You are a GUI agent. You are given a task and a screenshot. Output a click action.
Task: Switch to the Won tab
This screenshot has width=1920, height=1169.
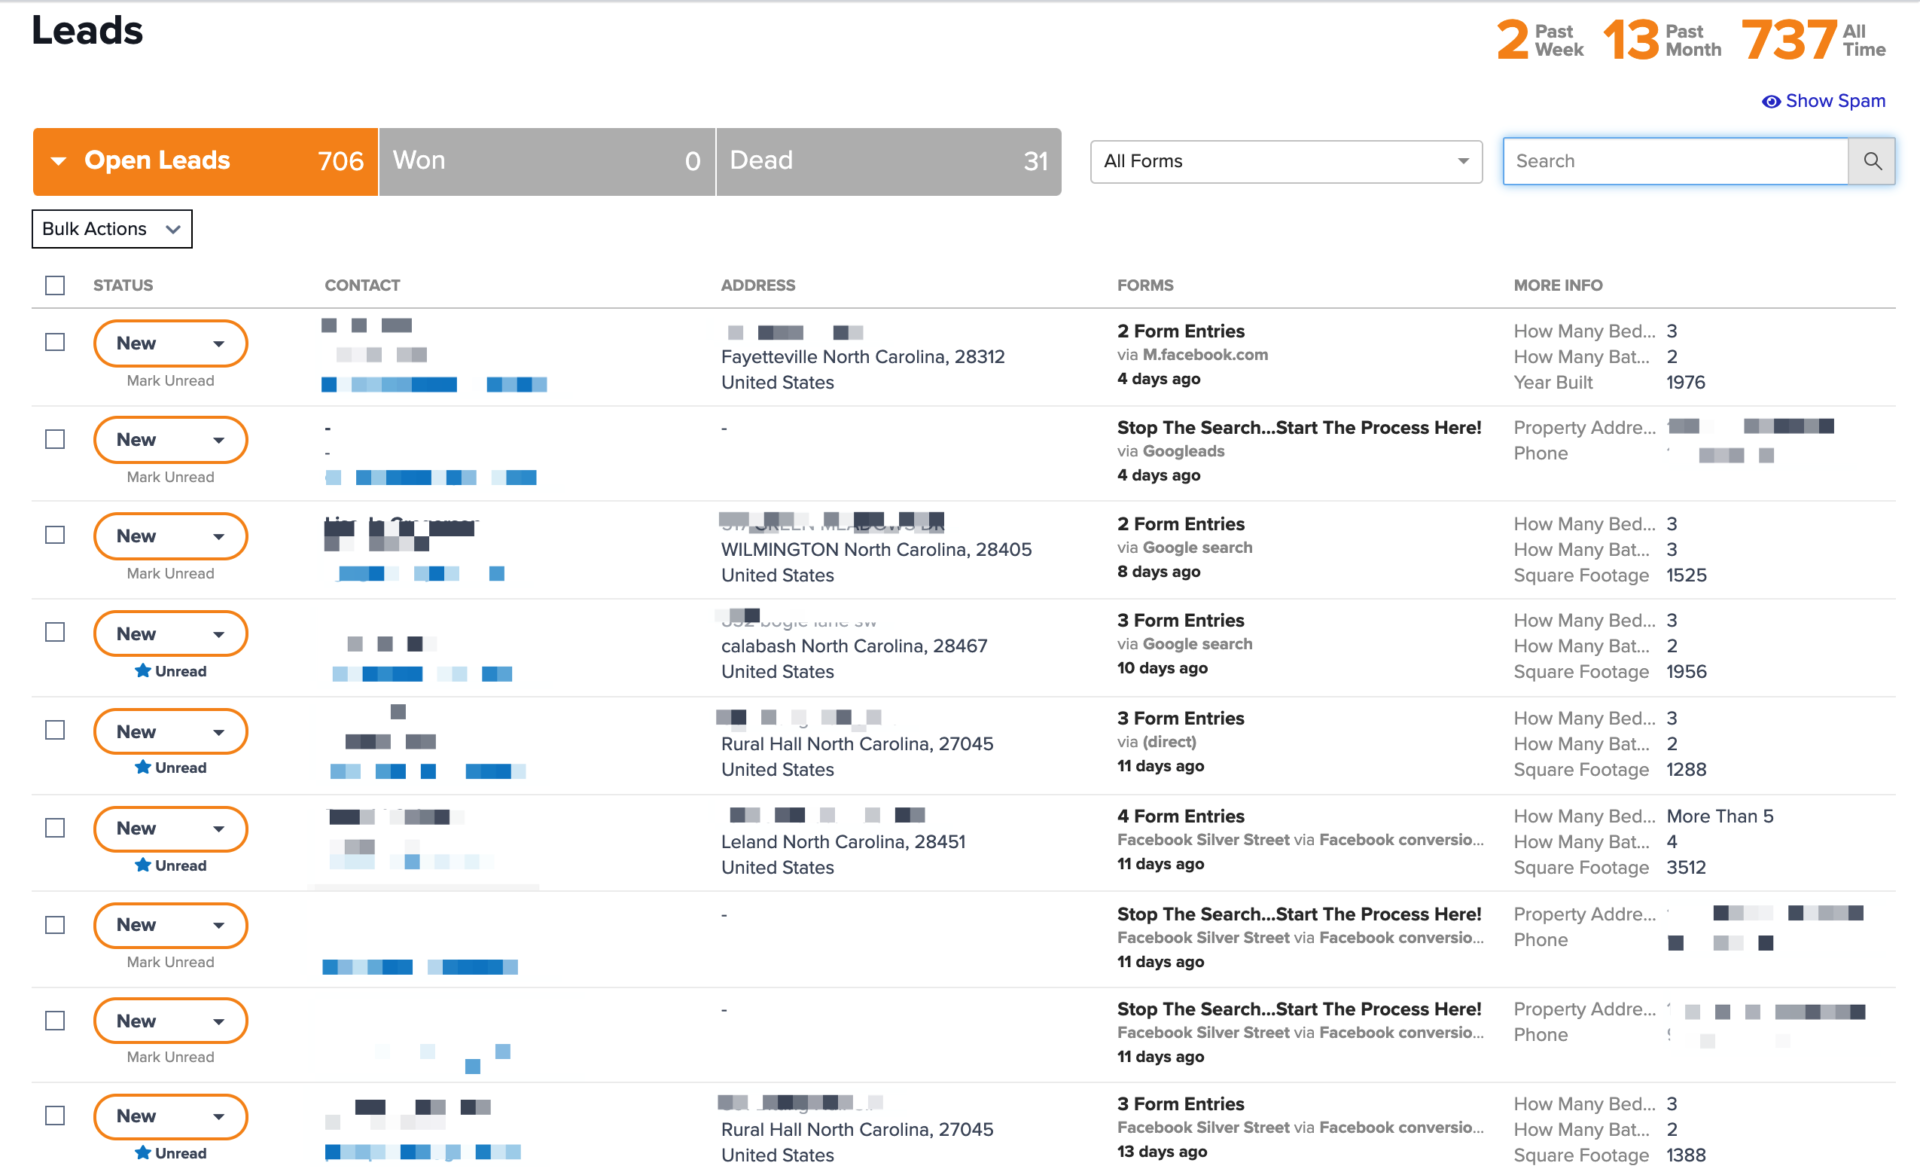[546, 161]
